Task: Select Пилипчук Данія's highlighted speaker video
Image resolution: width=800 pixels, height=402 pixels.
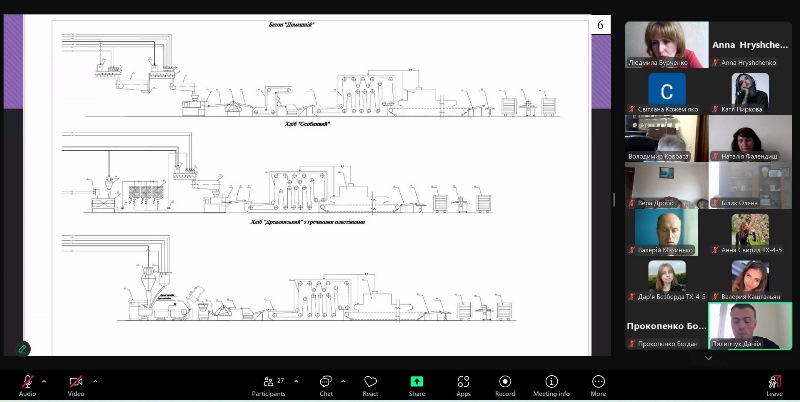Action: (x=750, y=326)
